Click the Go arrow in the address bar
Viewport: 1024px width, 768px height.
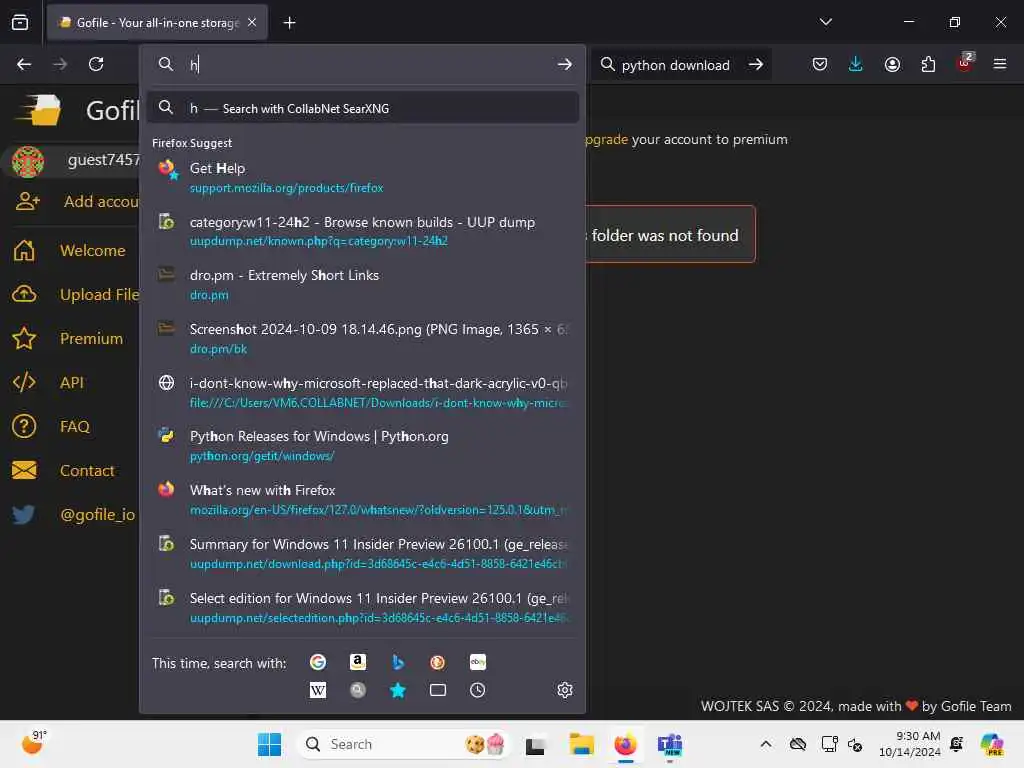coord(565,64)
